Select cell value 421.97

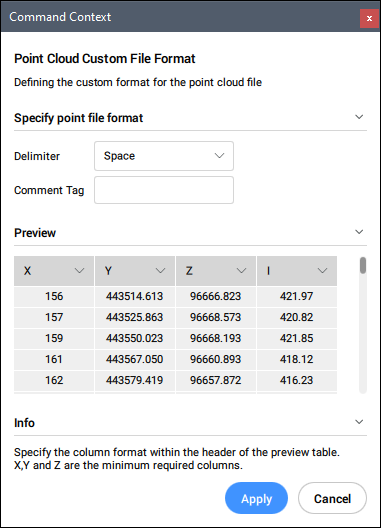tap(297, 296)
